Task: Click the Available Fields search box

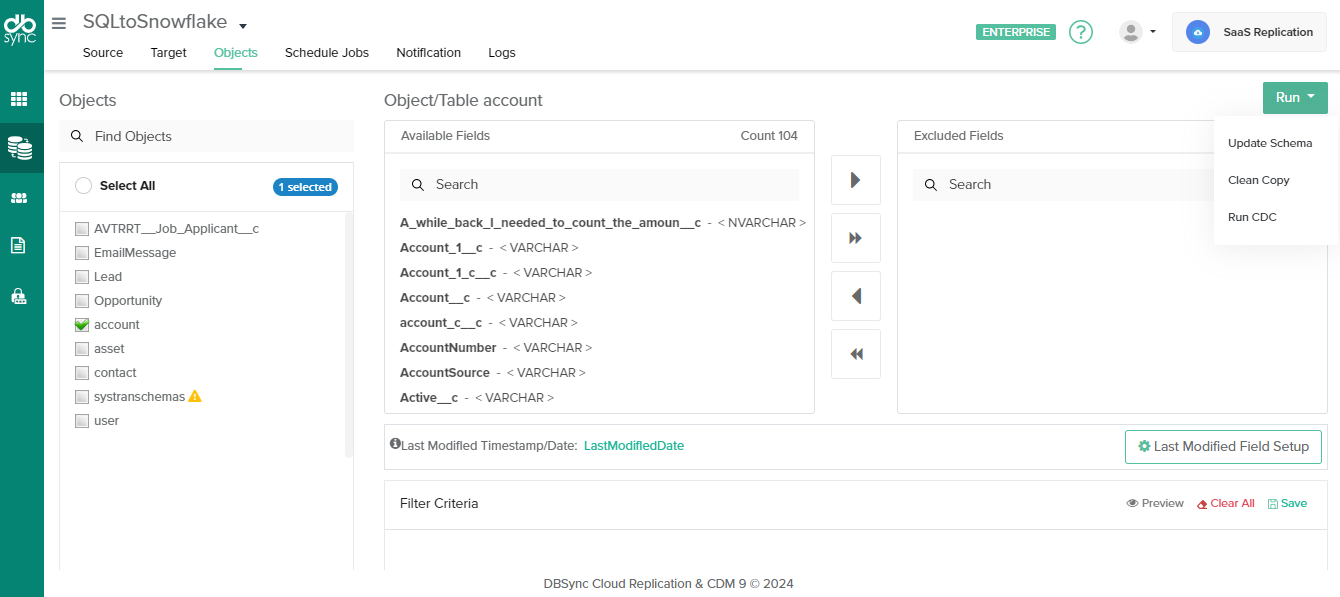Action: coord(599,185)
